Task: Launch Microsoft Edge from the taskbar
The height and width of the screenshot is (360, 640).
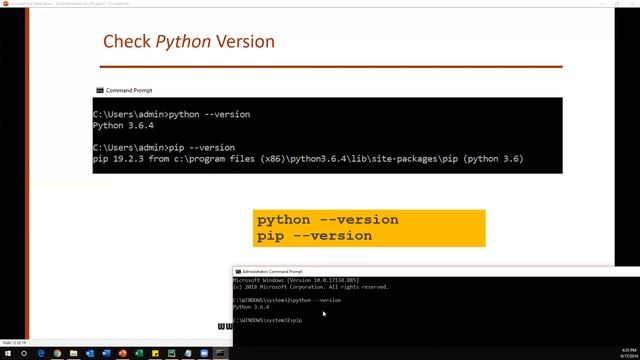Action: coord(41,353)
